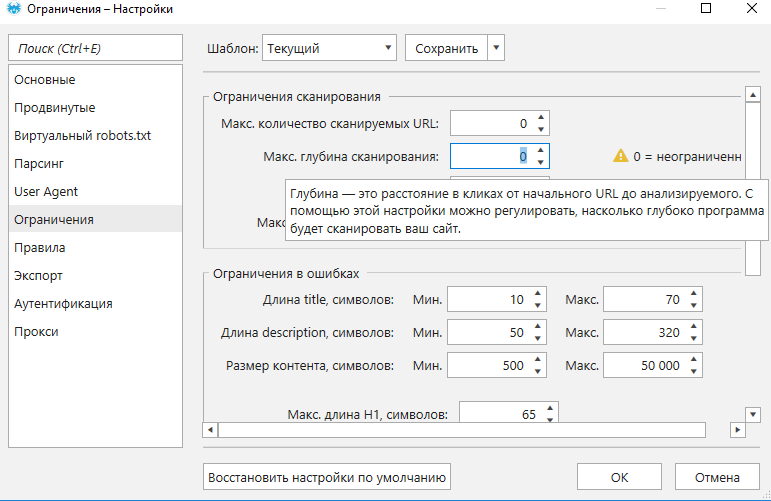Click the app logo in title bar
Viewport: 771px width, 501px height.
(14, 8)
